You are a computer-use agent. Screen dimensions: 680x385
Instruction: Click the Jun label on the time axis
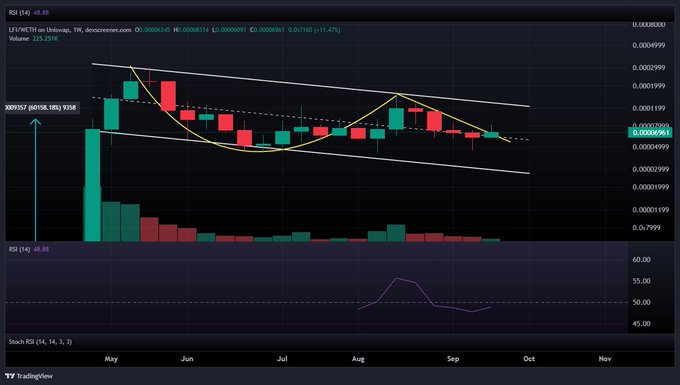pyautogui.click(x=187, y=359)
